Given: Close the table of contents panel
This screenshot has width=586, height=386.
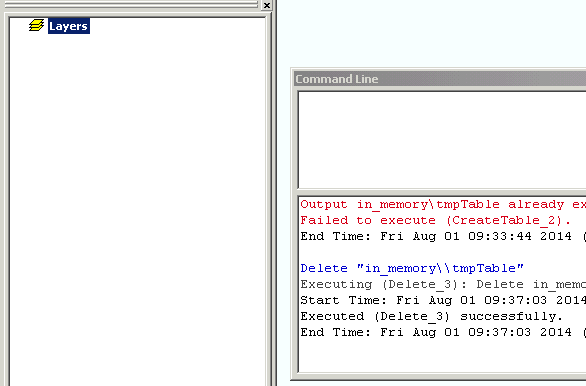Looking at the screenshot, I should pos(267,5).
